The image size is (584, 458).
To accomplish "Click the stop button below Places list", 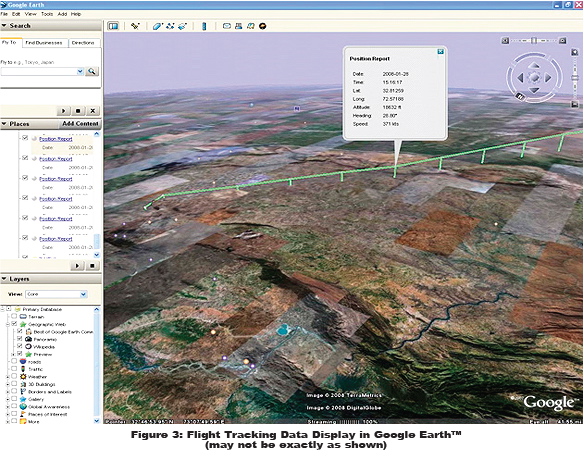I will tap(92, 265).
